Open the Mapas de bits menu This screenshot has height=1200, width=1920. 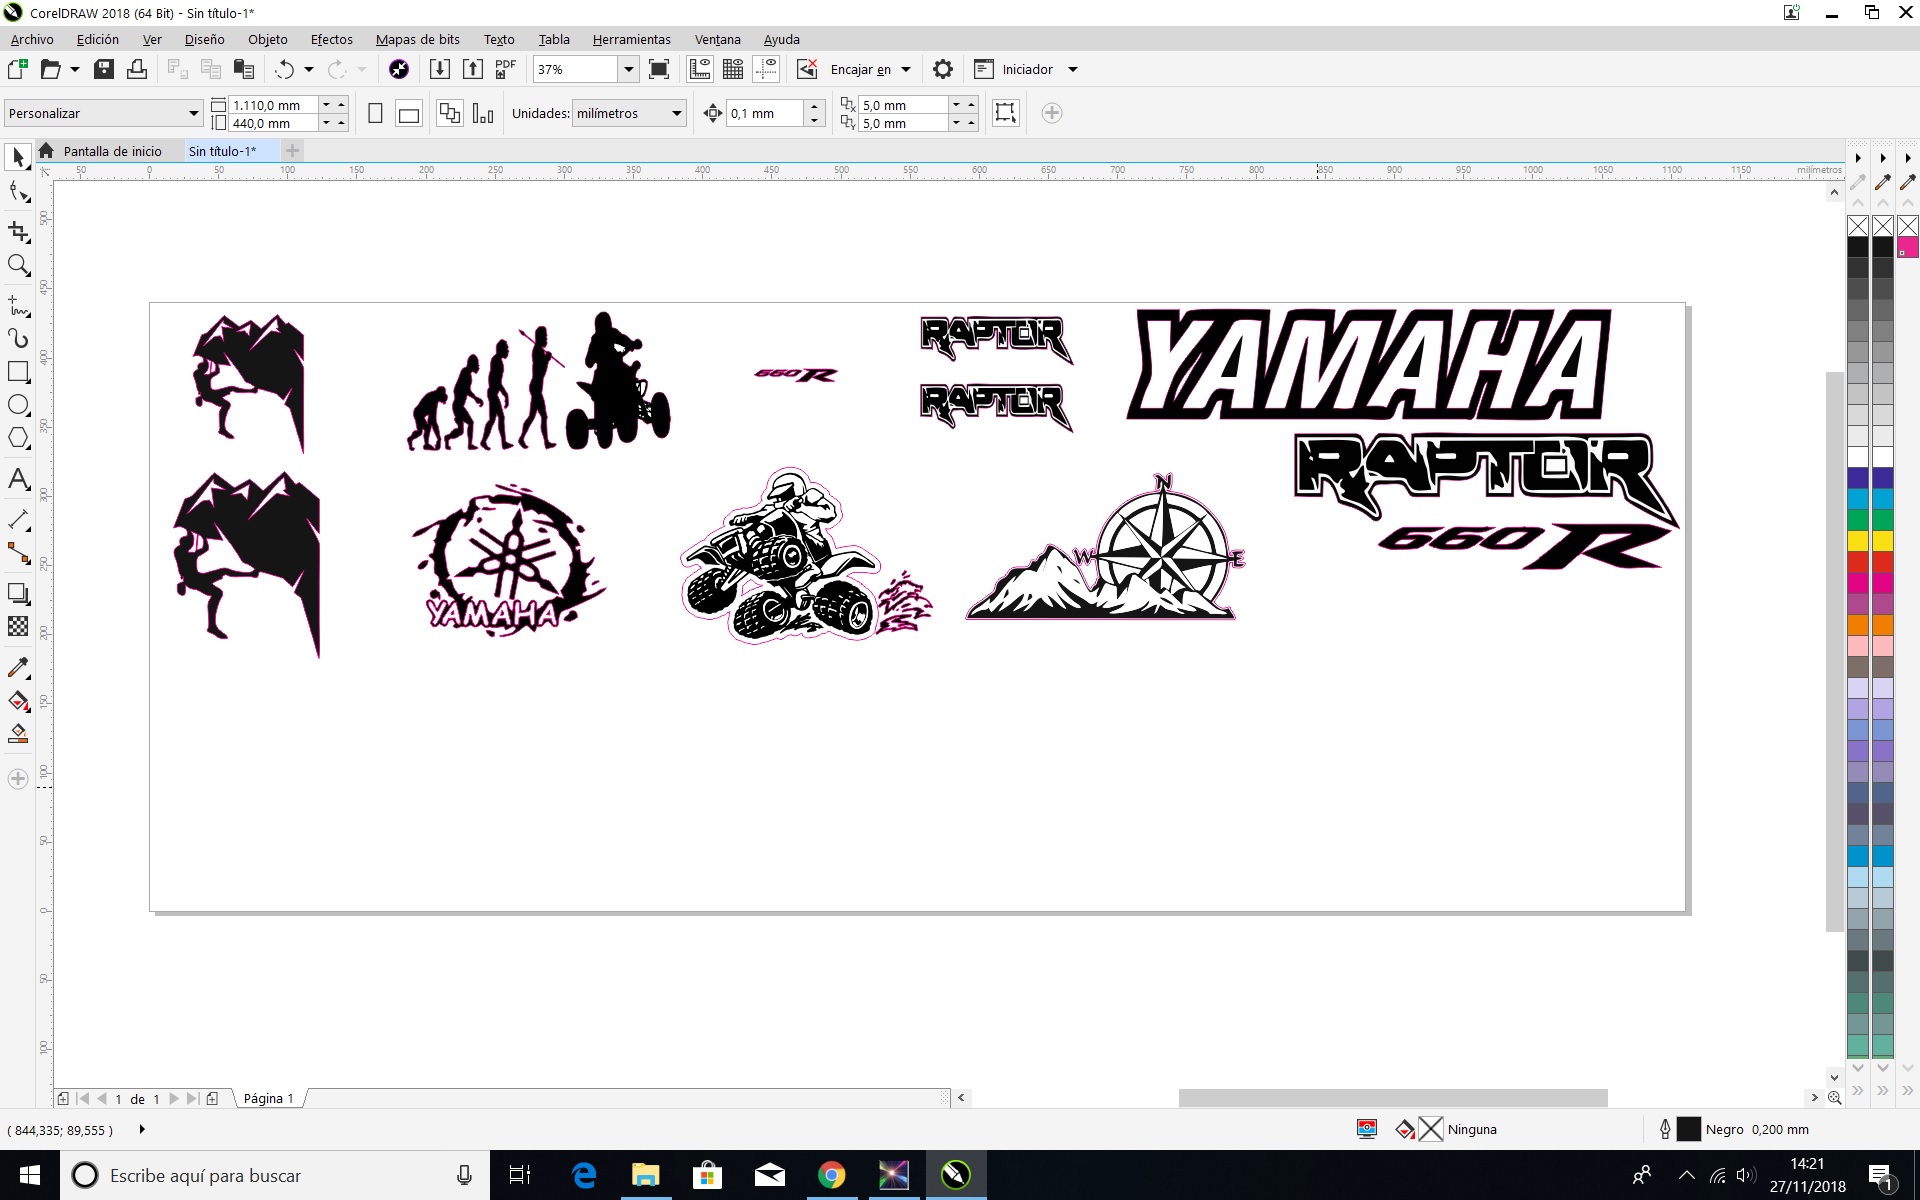pyautogui.click(x=418, y=39)
